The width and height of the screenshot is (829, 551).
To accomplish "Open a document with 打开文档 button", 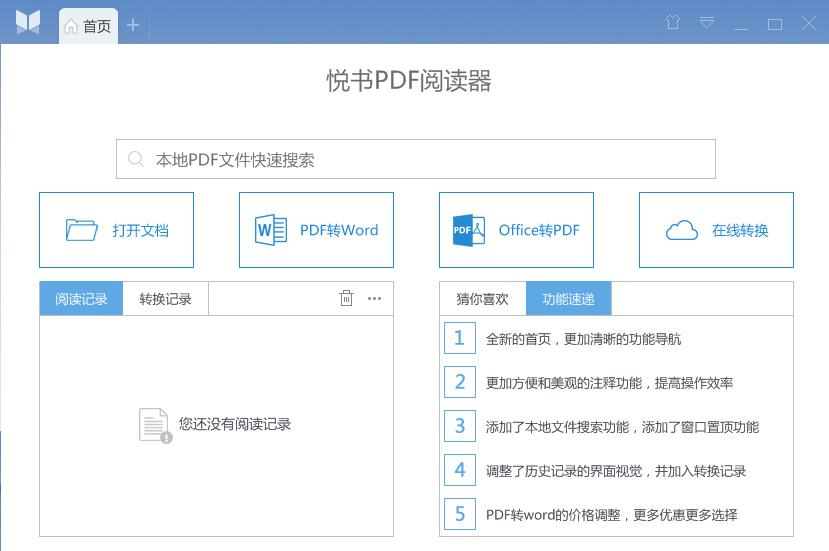I will point(116,230).
